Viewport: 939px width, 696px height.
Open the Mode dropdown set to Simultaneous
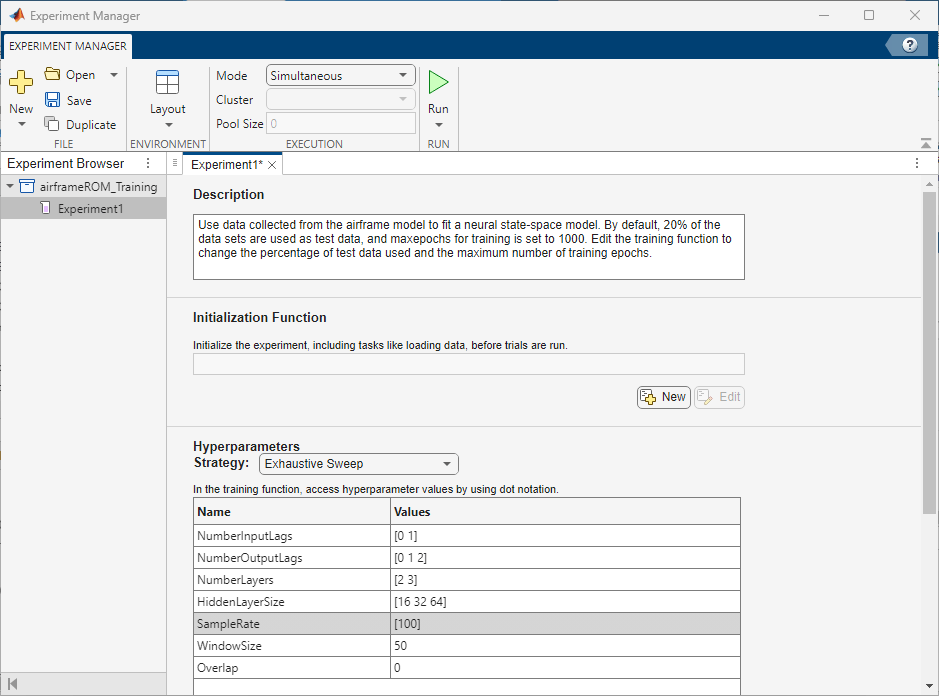point(340,75)
